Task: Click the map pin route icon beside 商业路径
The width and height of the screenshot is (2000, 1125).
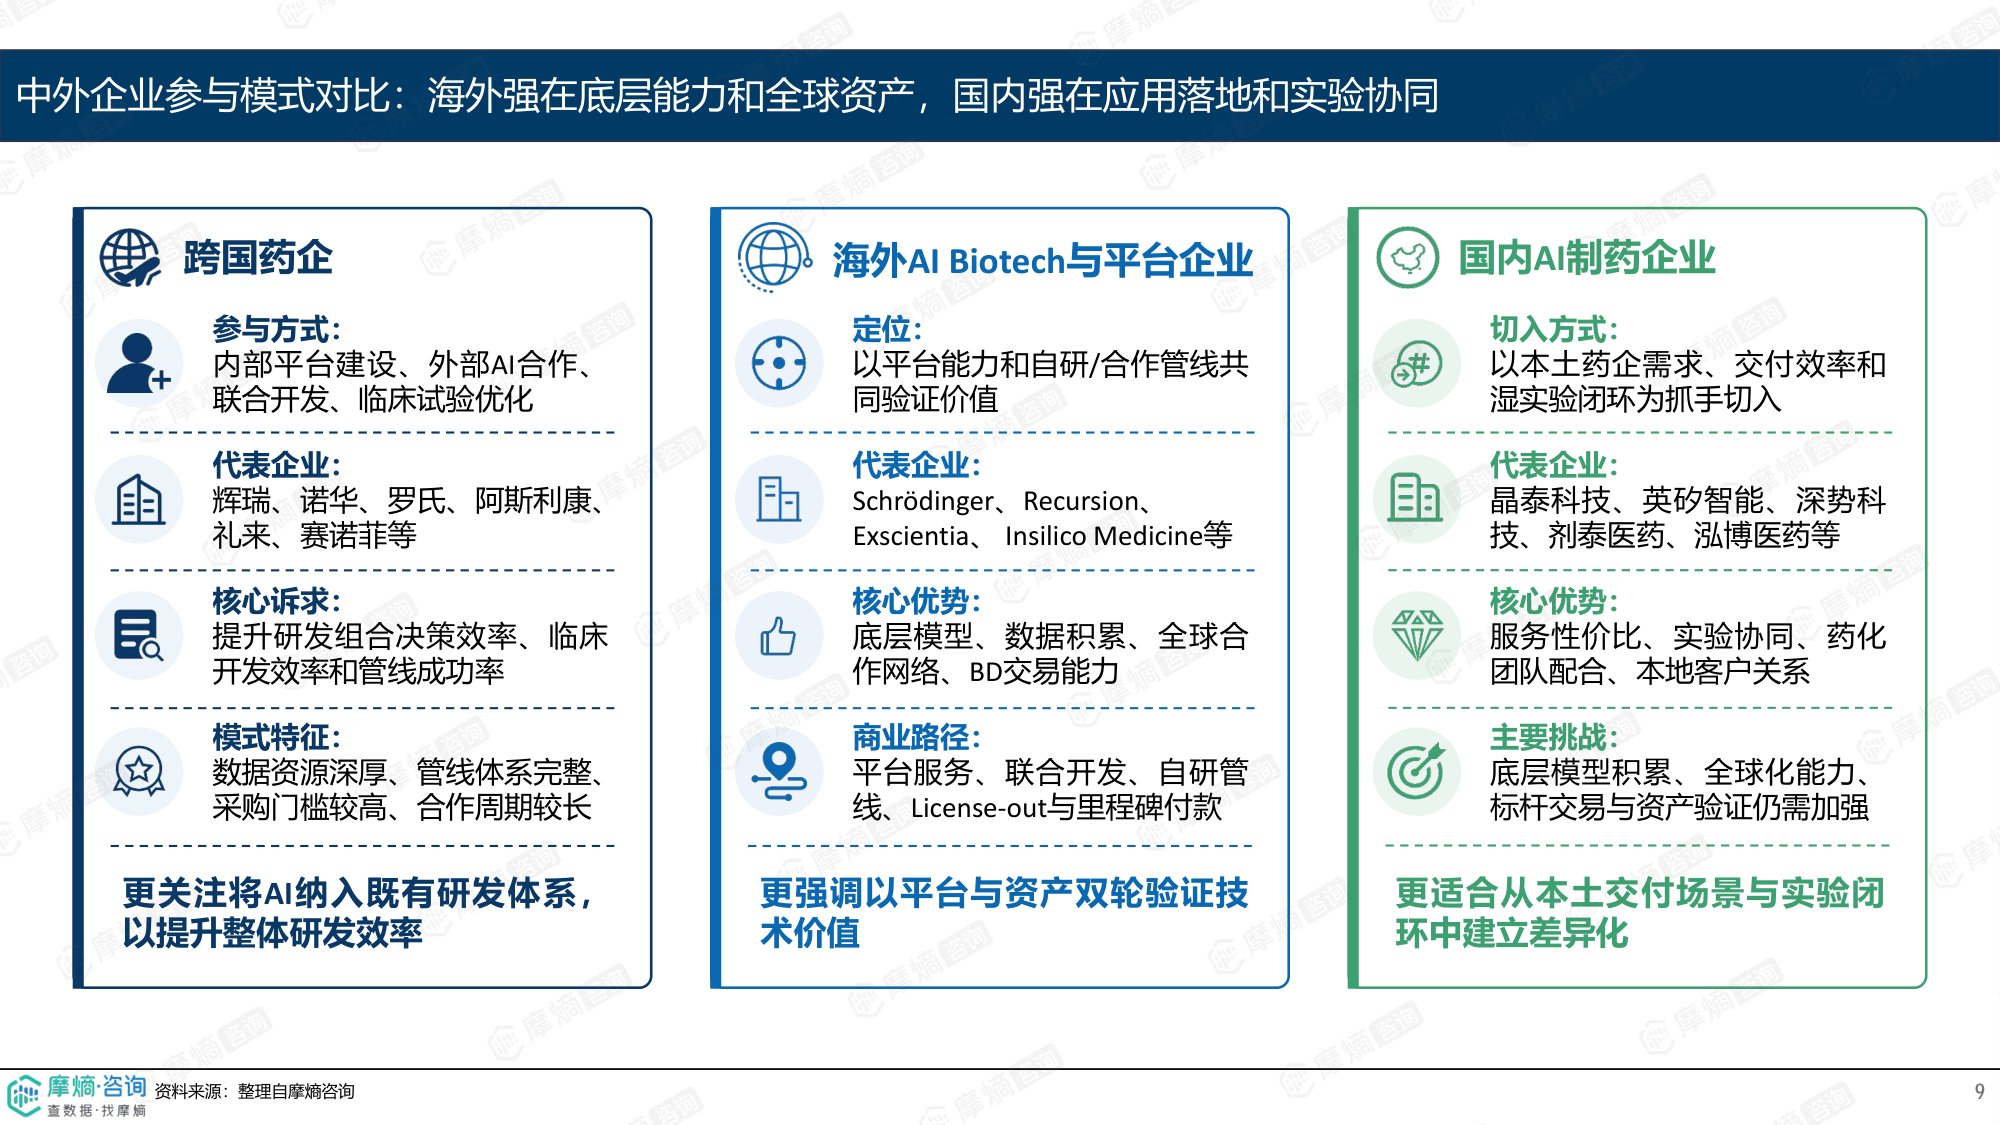Action: 779,771
